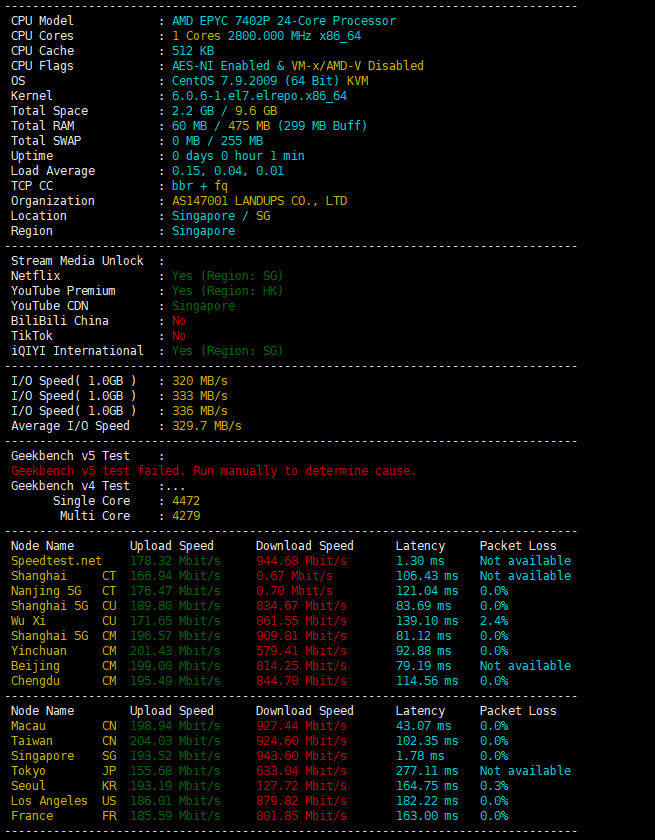Click the AS147001 LANDUPS CO., LTD organization

point(259,201)
